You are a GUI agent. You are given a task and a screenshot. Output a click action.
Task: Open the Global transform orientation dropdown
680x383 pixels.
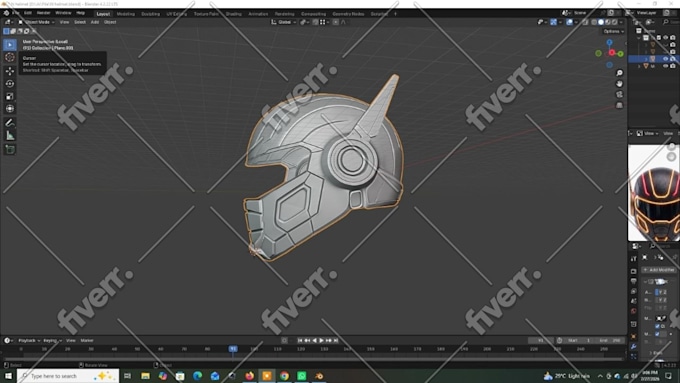click(284, 22)
